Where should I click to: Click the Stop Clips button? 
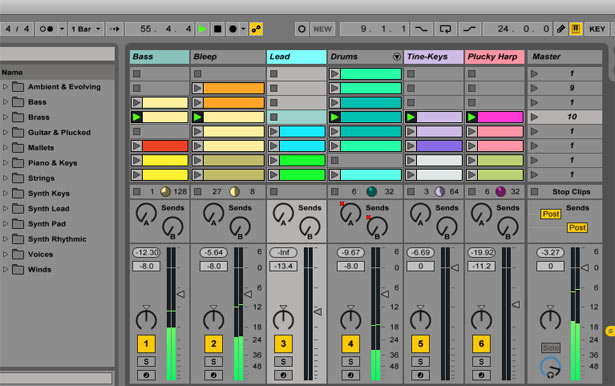coord(571,192)
